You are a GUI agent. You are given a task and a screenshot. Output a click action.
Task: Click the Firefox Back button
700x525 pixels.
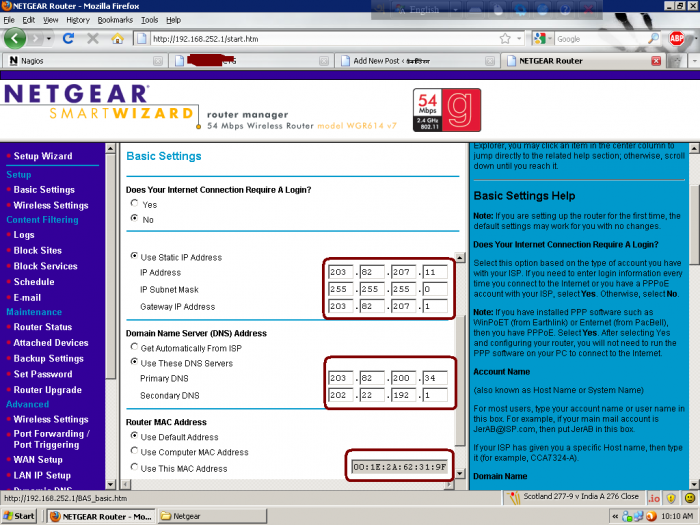[15, 38]
